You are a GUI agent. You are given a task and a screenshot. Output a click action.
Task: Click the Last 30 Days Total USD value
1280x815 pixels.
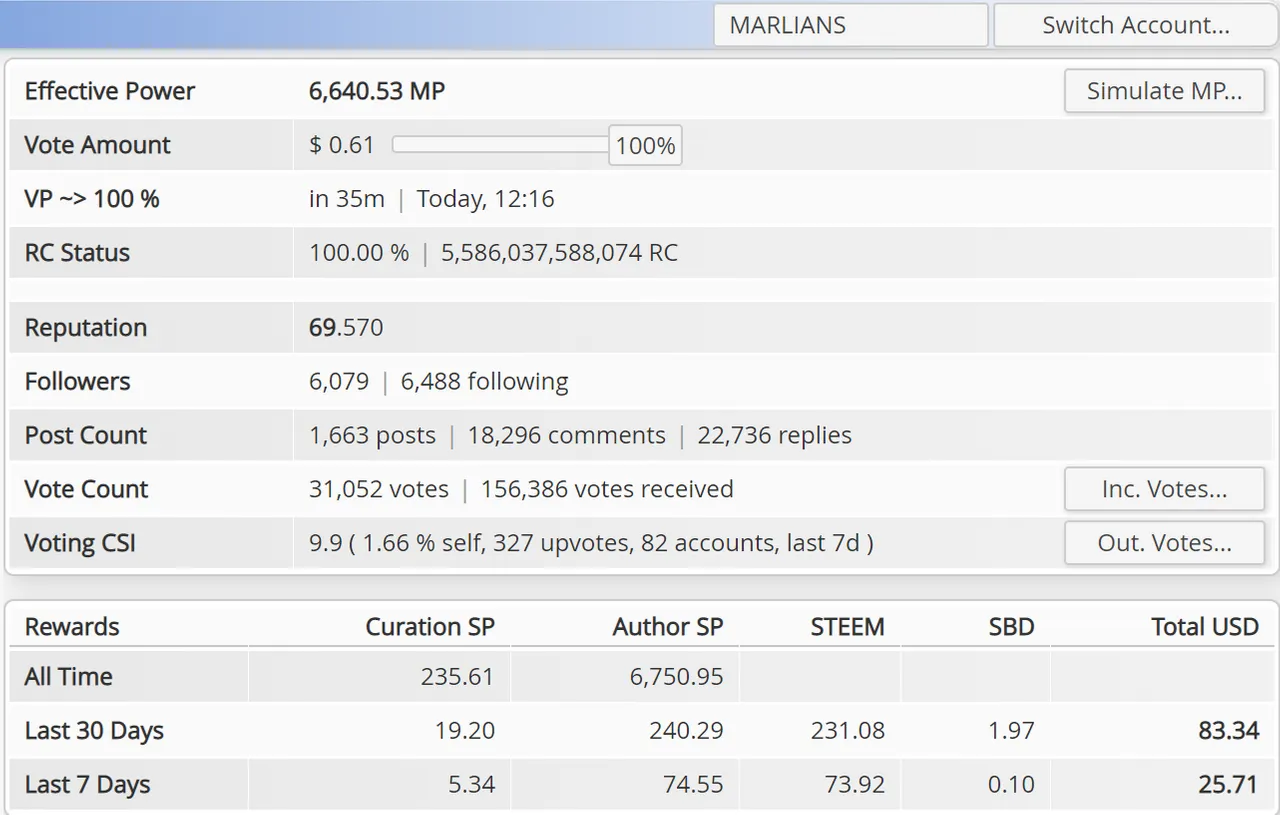pos(1228,730)
